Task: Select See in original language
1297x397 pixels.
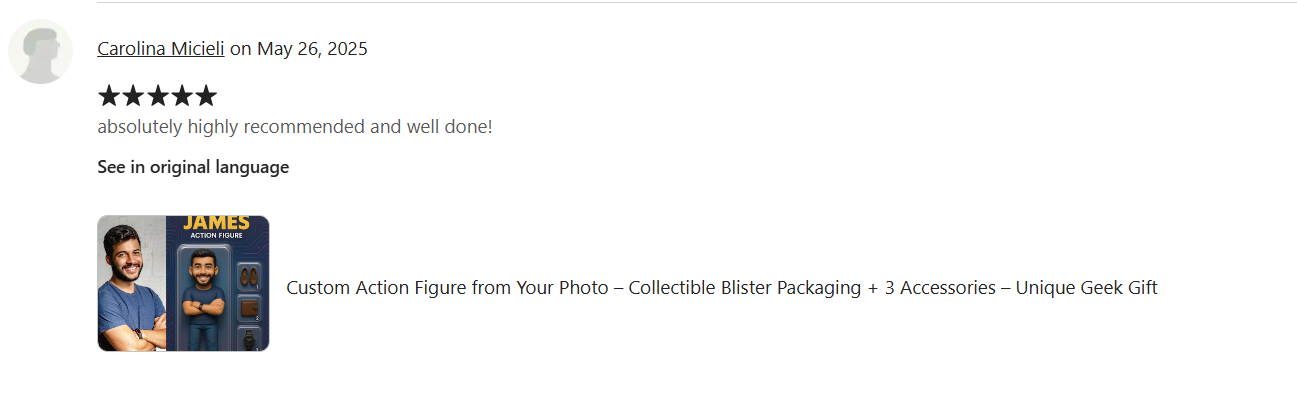Action: coord(193,167)
